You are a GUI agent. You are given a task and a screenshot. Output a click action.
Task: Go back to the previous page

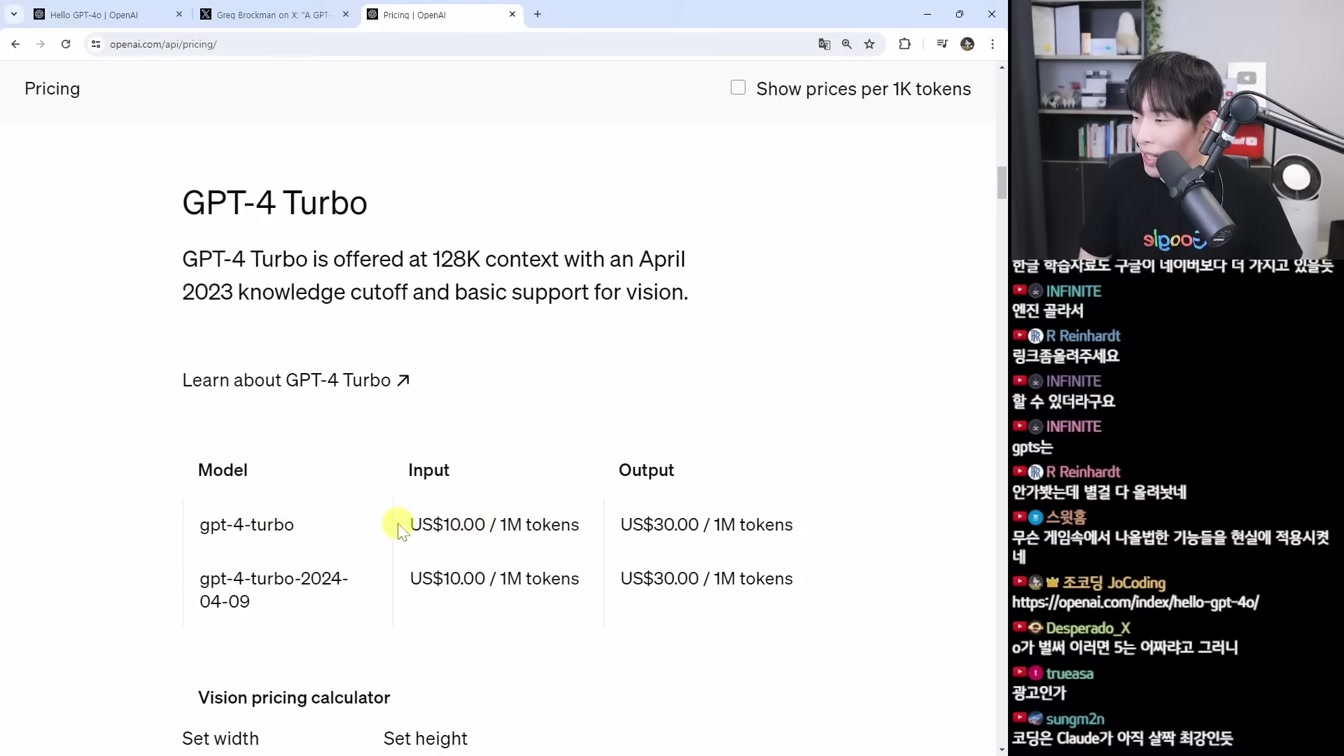point(15,44)
